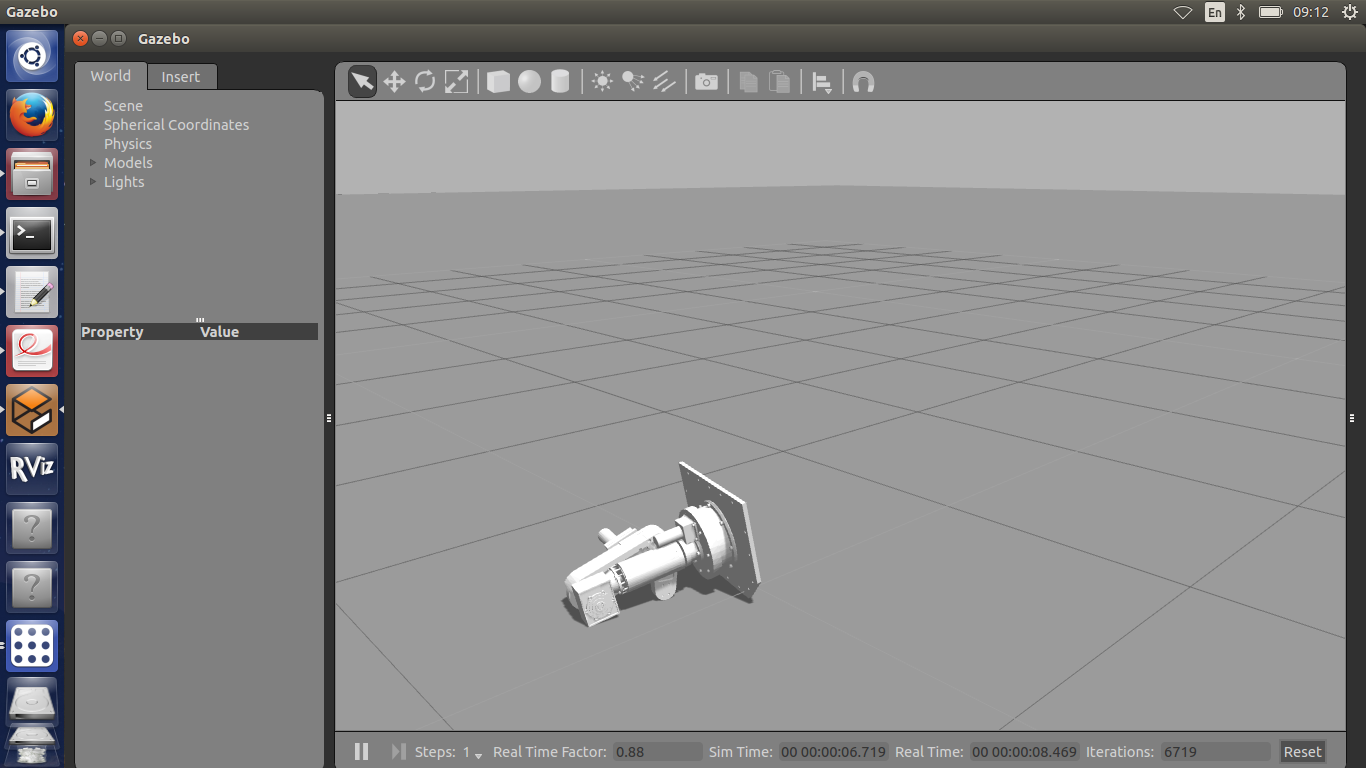
Task: Open the Bluetooth indicator menu
Action: click(1241, 12)
